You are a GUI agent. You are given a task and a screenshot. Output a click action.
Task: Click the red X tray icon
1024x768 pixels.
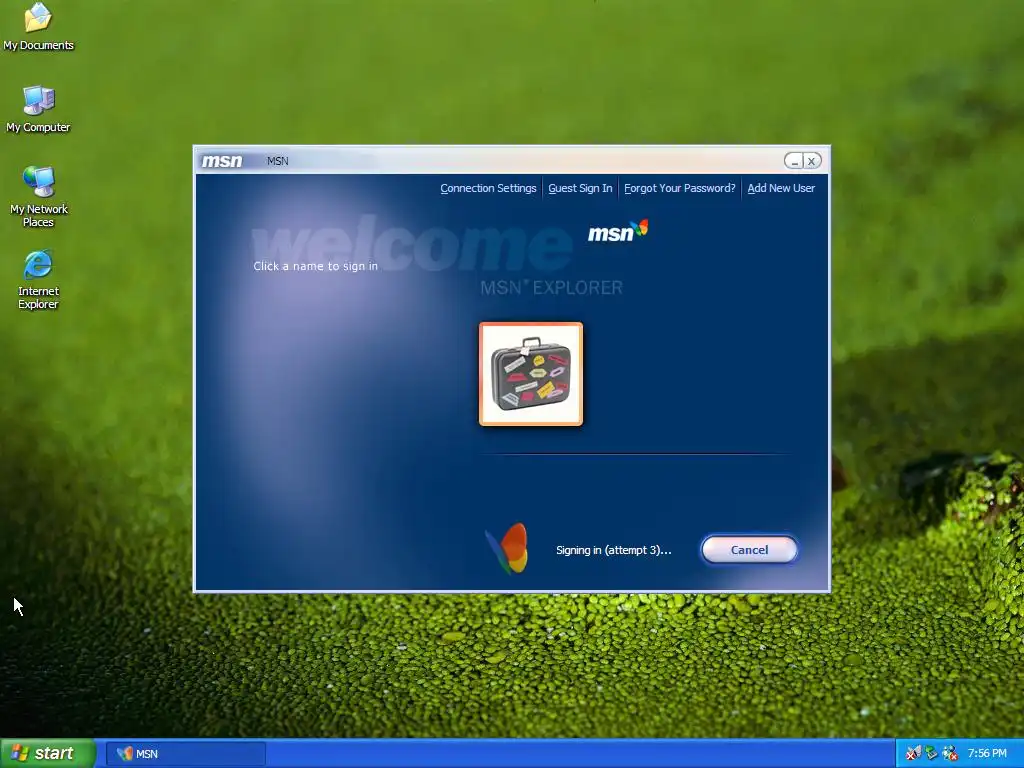coord(914,754)
